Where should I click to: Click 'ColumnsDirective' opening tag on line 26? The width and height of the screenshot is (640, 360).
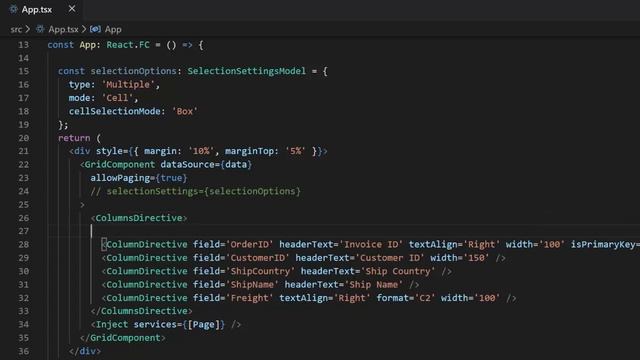click(x=139, y=218)
